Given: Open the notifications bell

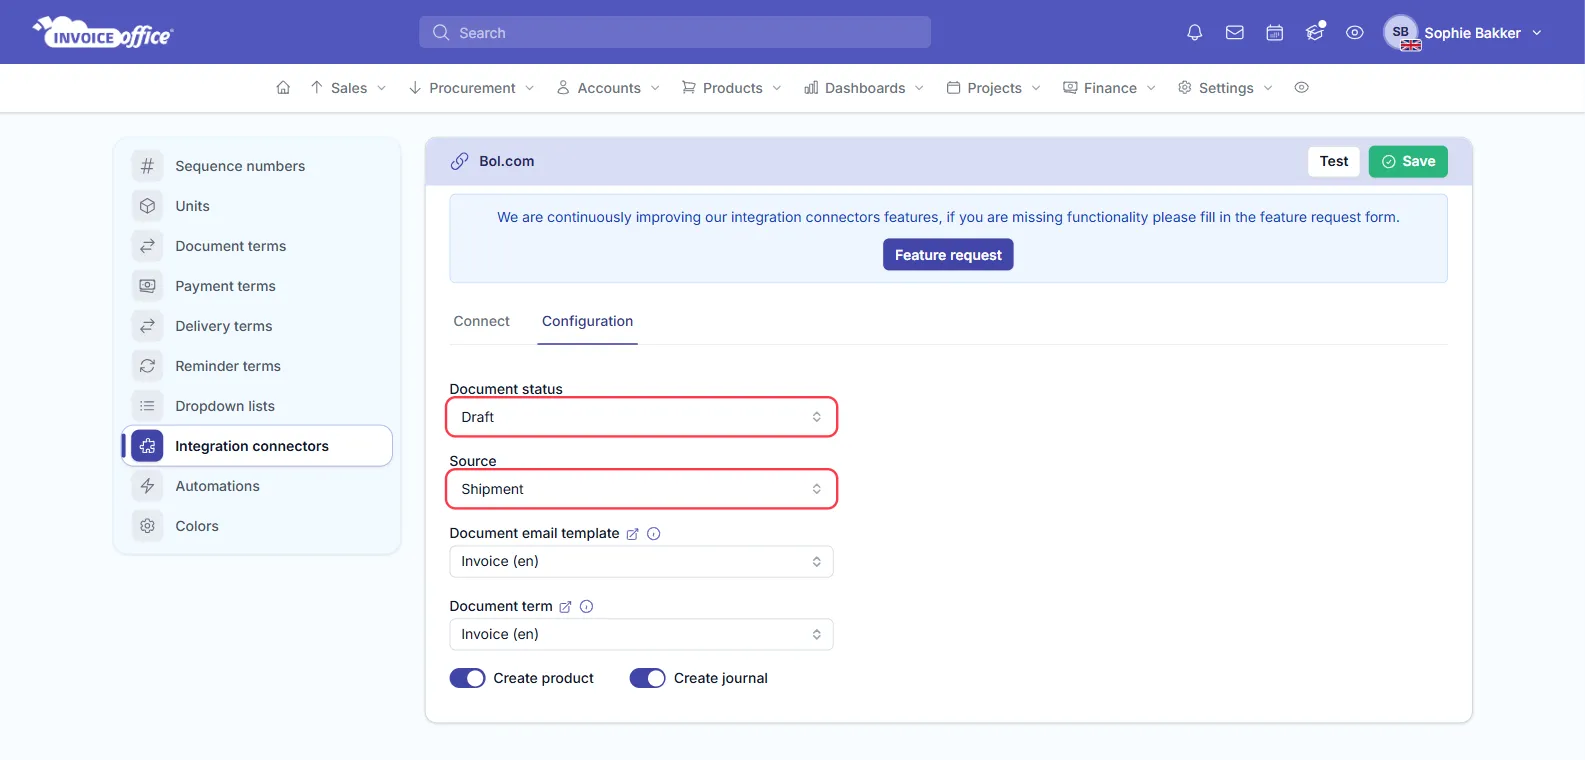Looking at the screenshot, I should [x=1194, y=33].
